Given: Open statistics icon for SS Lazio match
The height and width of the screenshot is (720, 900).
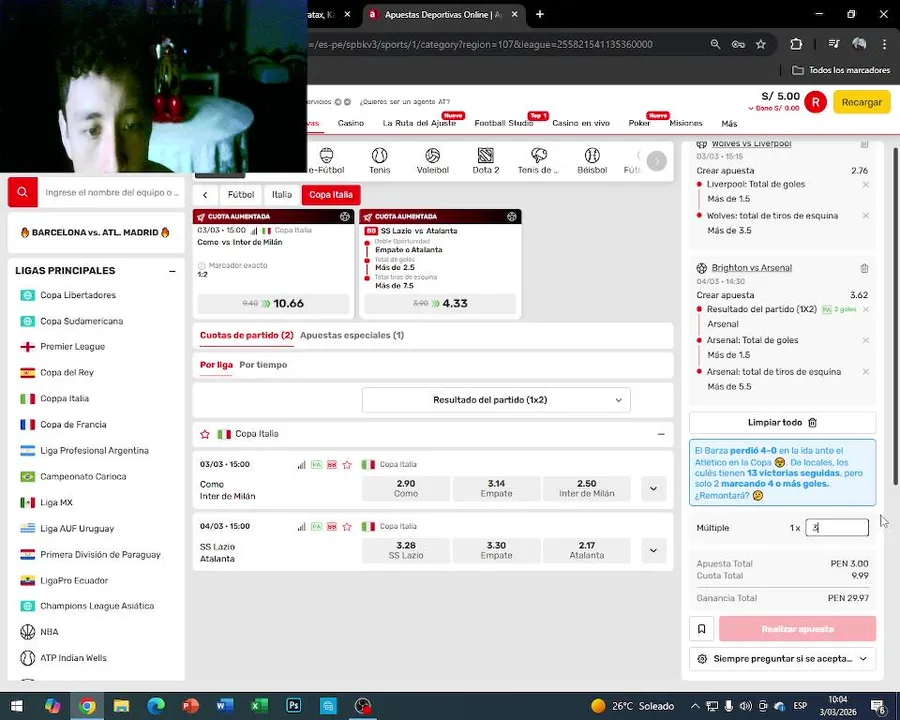Looking at the screenshot, I should (x=301, y=527).
